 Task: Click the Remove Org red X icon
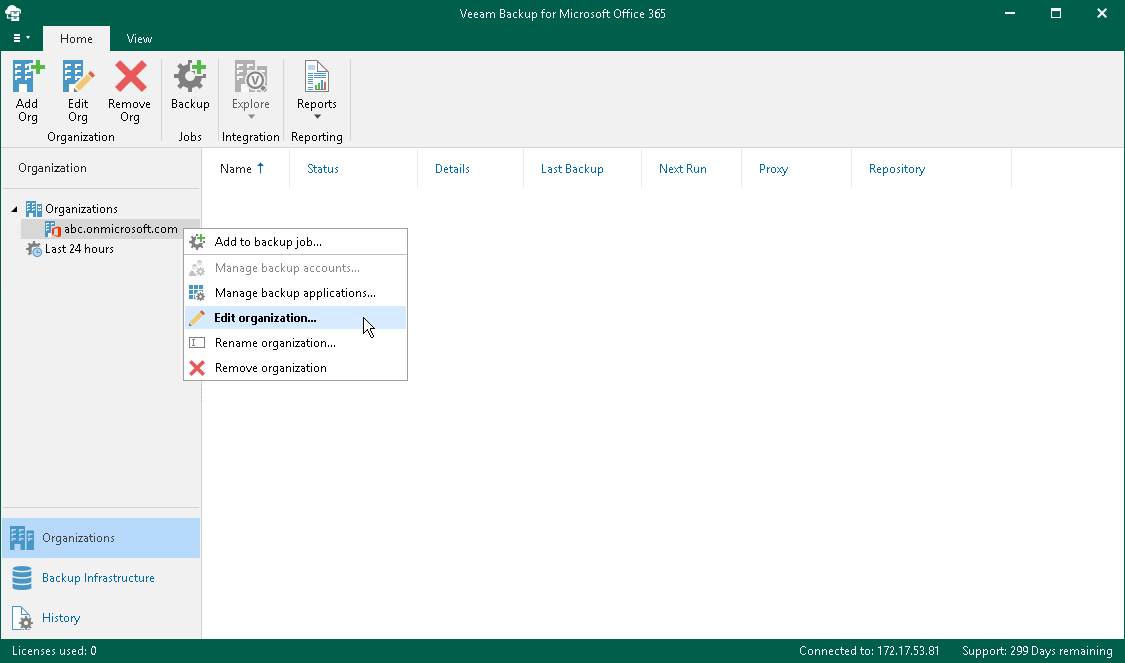(x=130, y=77)
